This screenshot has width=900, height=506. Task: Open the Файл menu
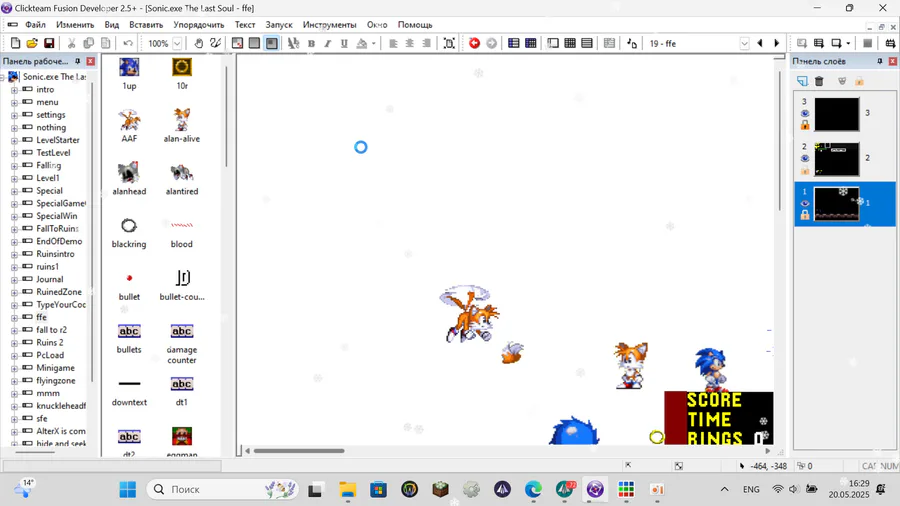pyautogui.click(x=35, y=25)
